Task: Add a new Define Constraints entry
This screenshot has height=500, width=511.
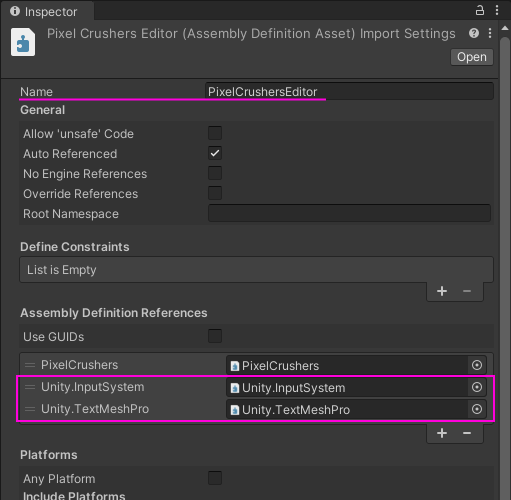Action: [x=442, y=291]
